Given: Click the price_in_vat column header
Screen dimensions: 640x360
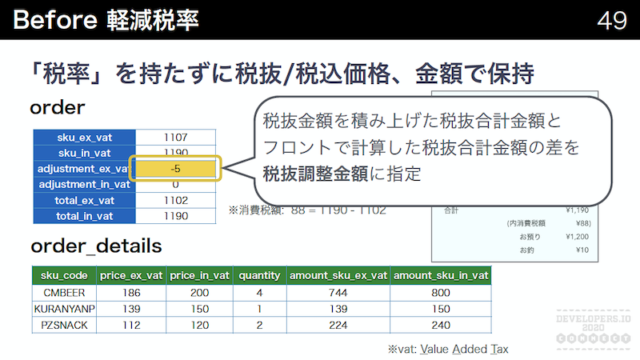Looking at the screenshot, I should tap(199, 276).
